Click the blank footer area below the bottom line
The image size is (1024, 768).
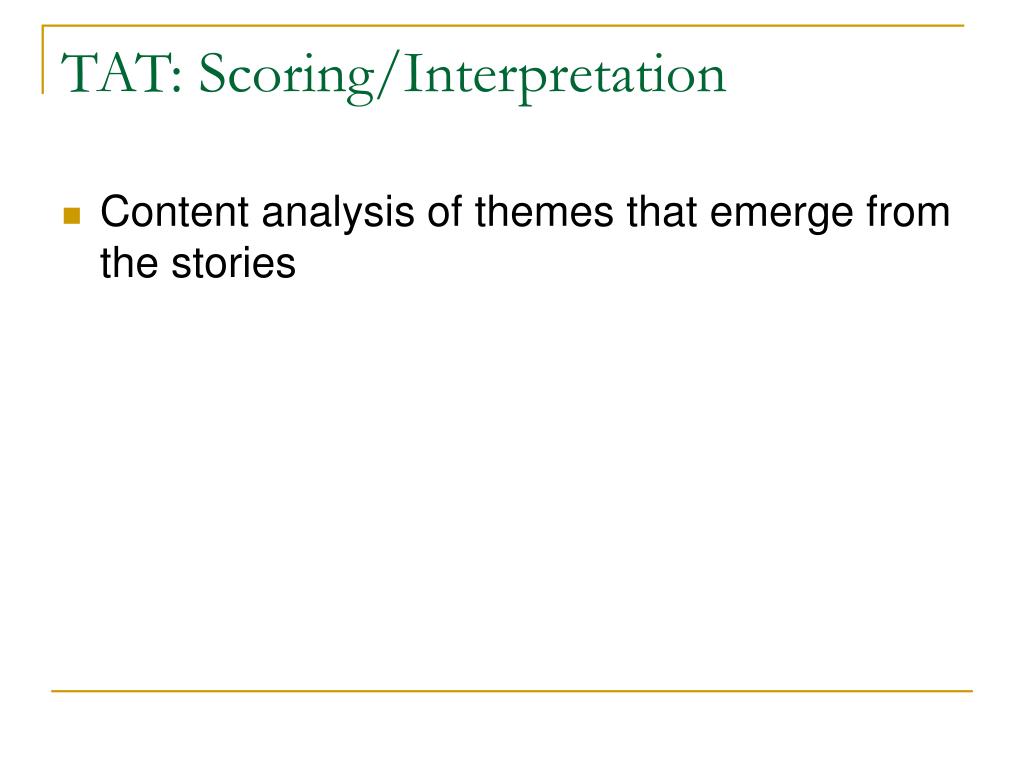point(512,730)
